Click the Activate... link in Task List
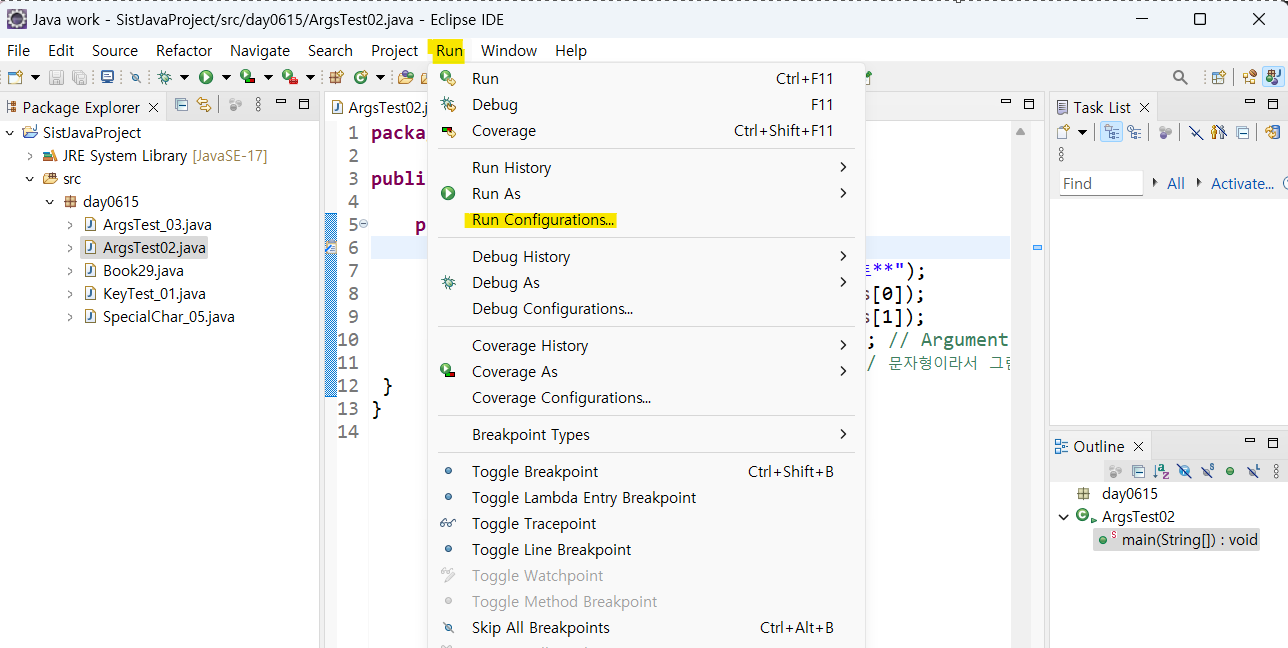This screenshot has width=1288, height=648. pyautogui.click(x=1242, y=183)
